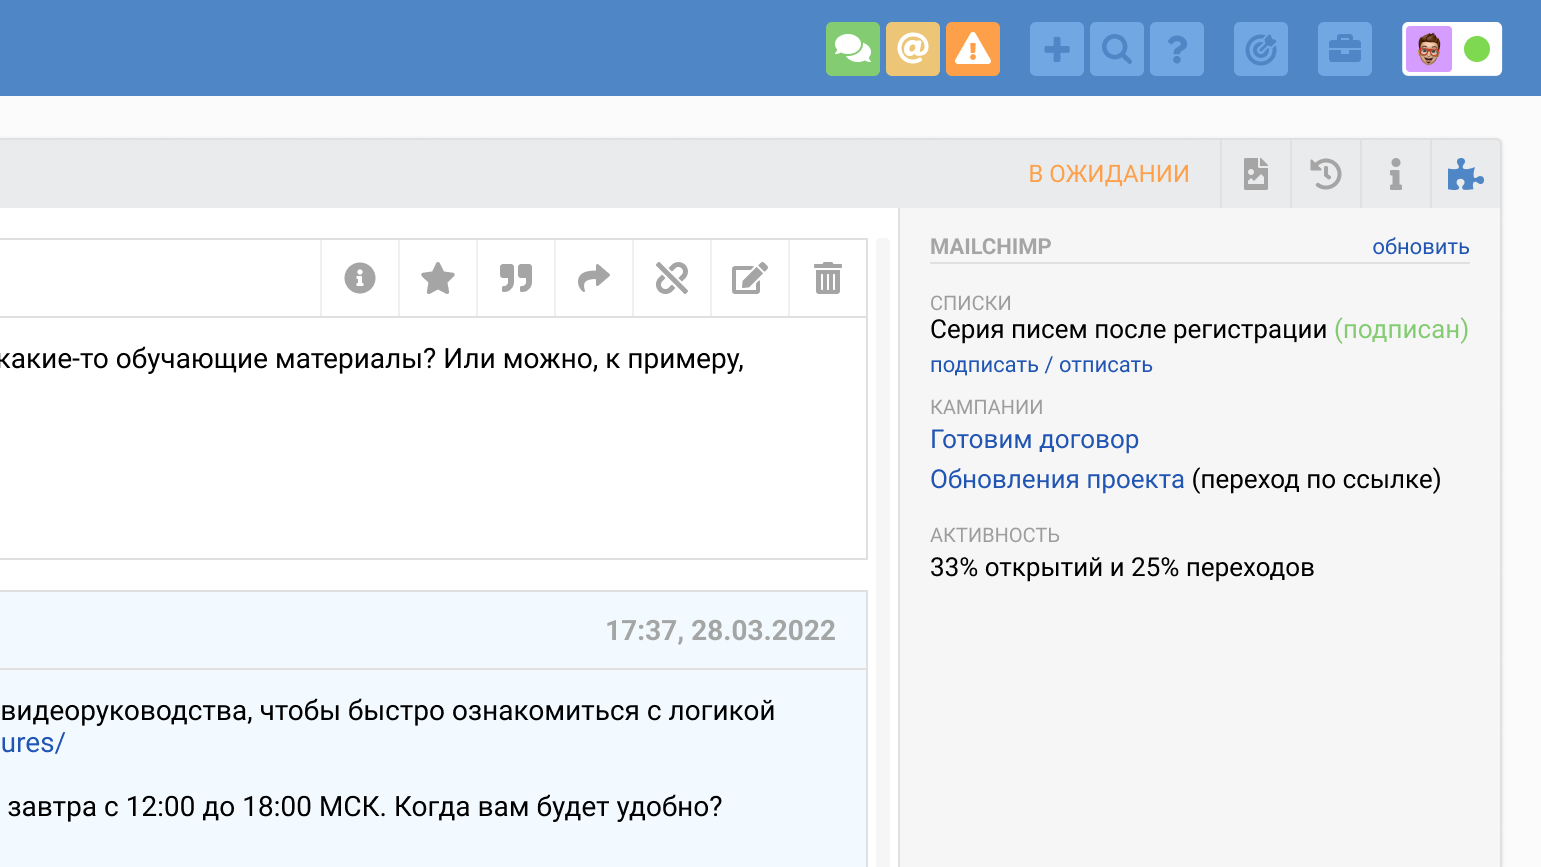The image size is (1541, 867).
Task: Open the profile avatar menu
Action: click(1429, 47)
